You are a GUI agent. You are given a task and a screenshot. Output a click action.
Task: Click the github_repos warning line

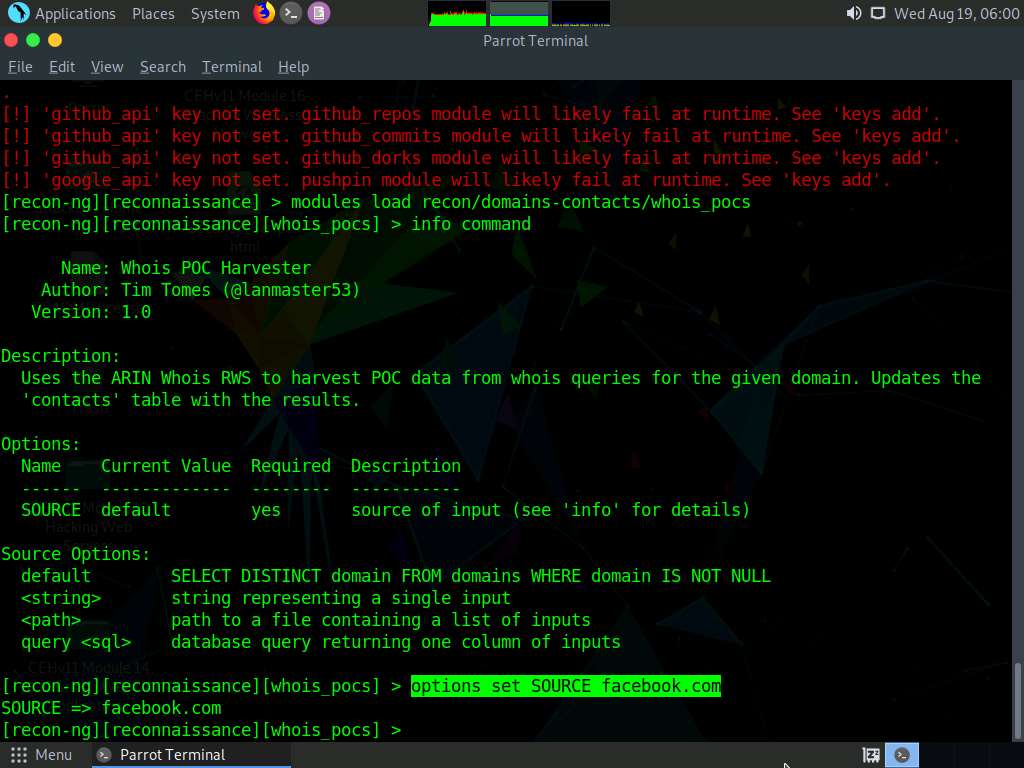point(471,114)
